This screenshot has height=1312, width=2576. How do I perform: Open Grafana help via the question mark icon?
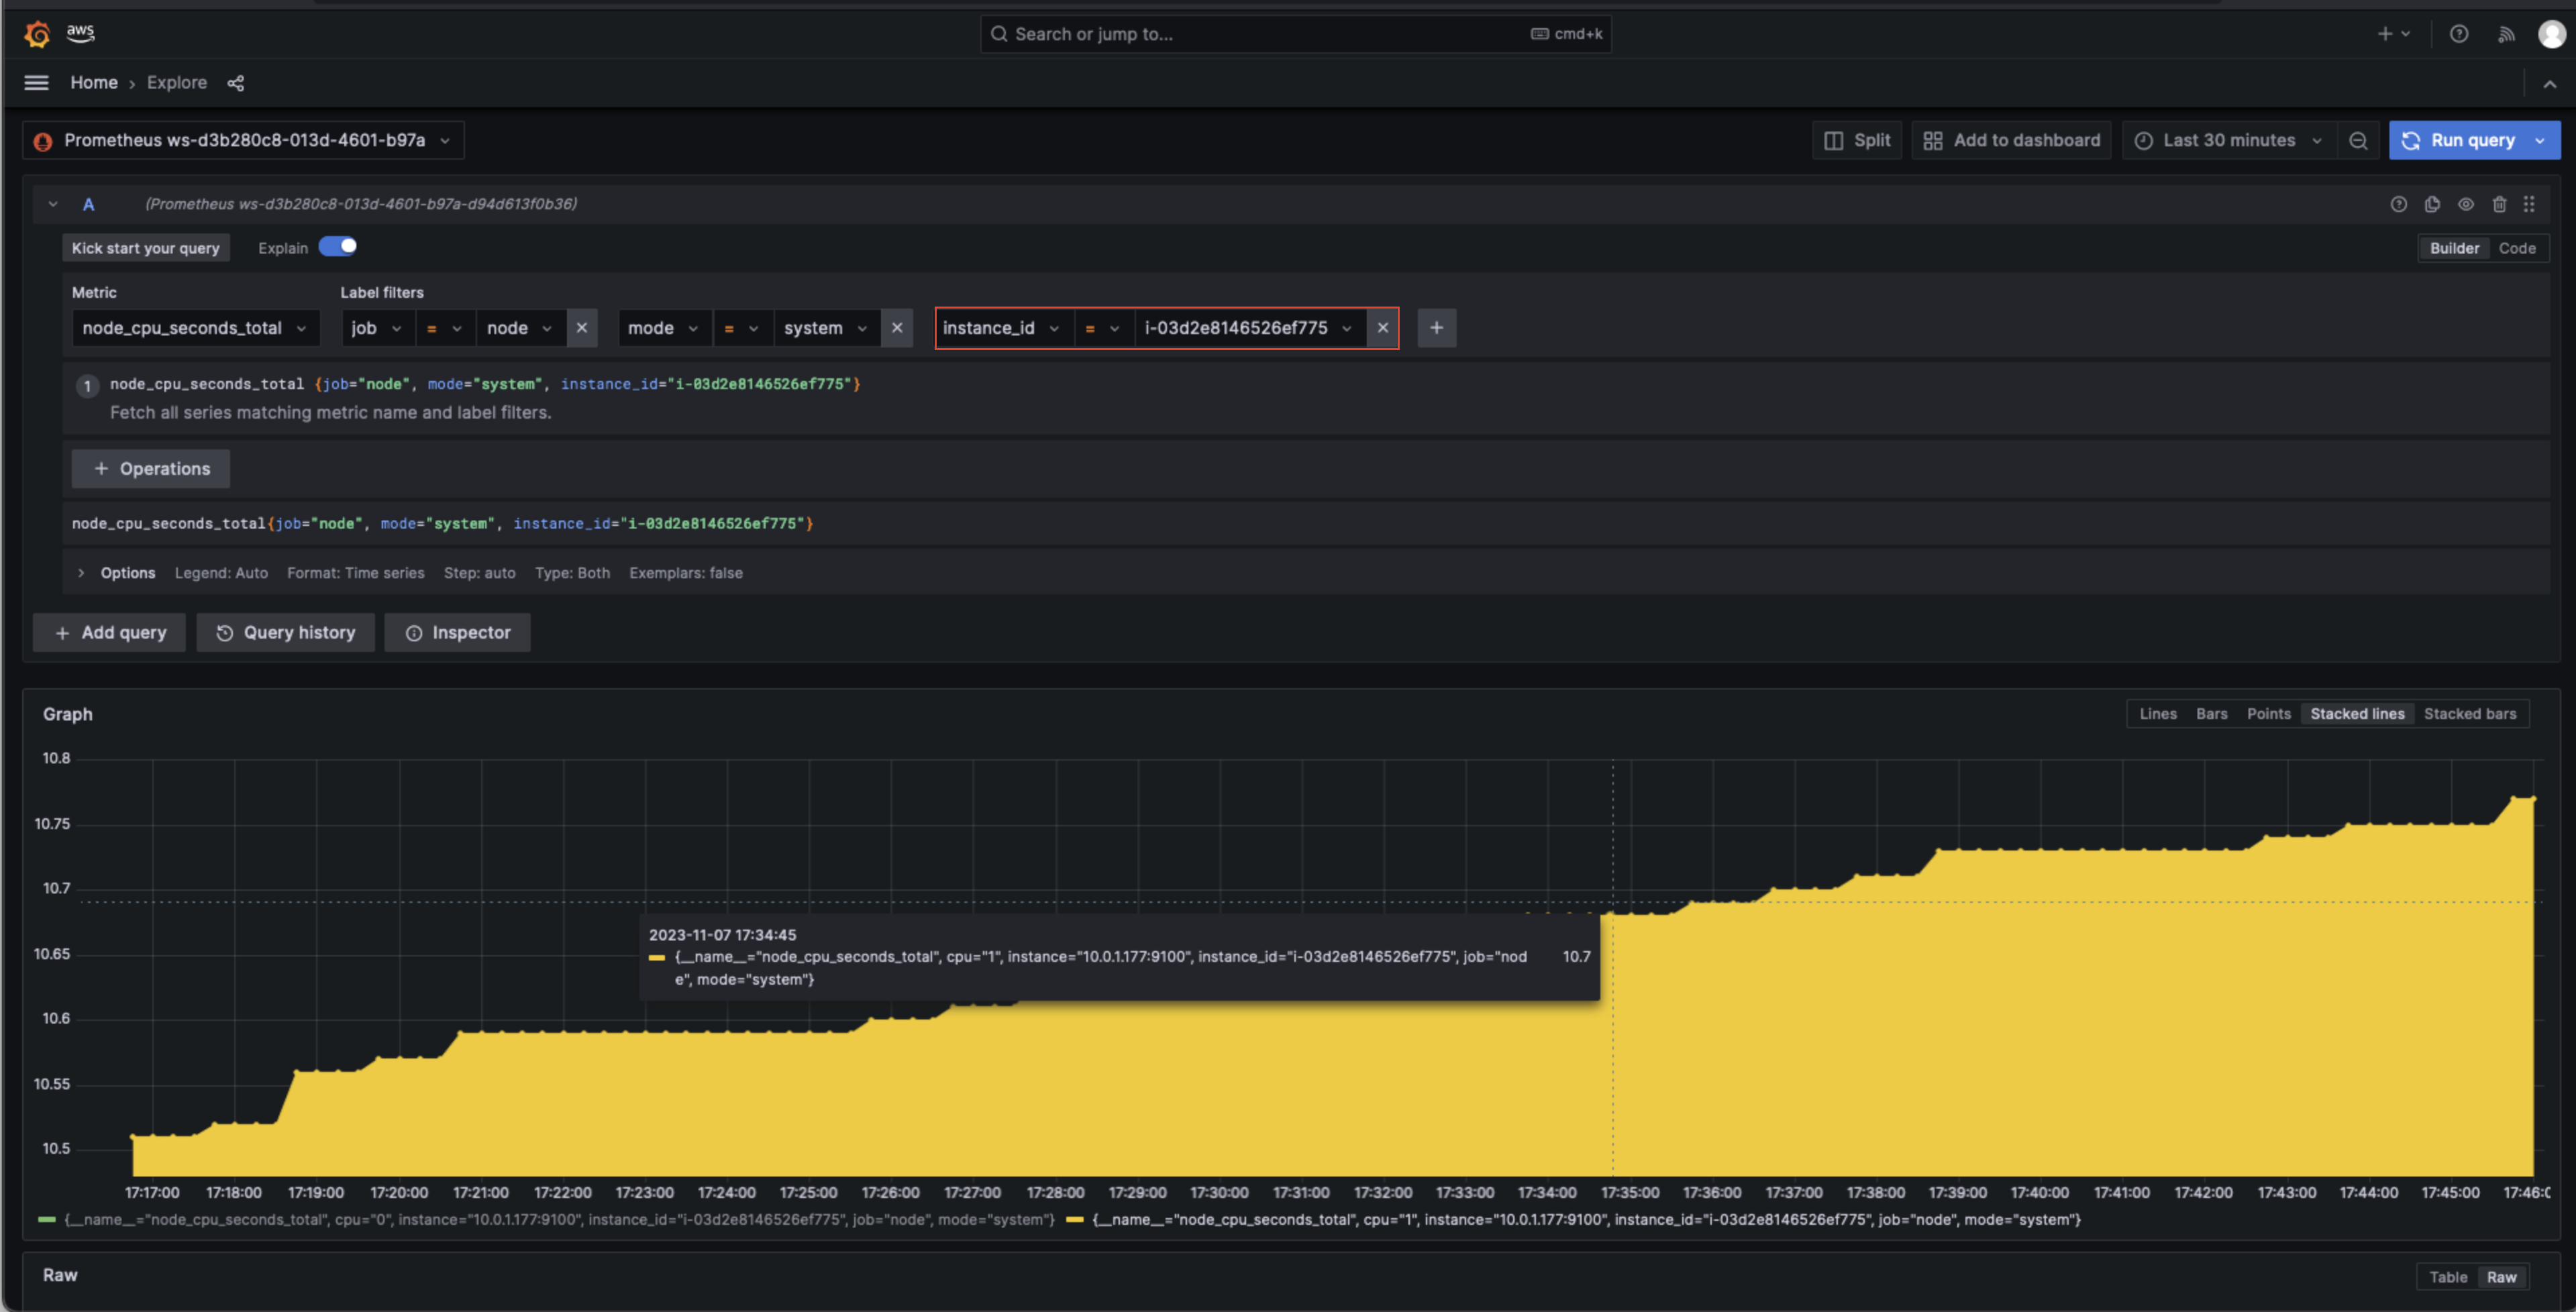click(2459, 33)
